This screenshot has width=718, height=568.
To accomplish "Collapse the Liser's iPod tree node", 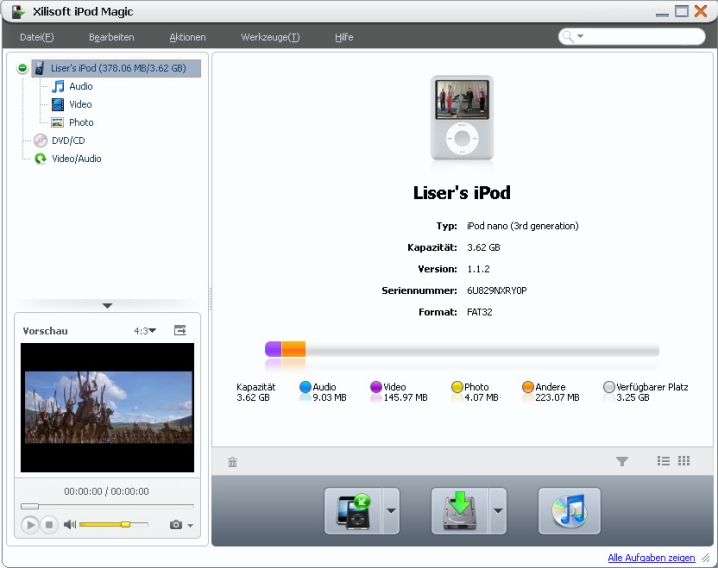I will click(23, 68).
